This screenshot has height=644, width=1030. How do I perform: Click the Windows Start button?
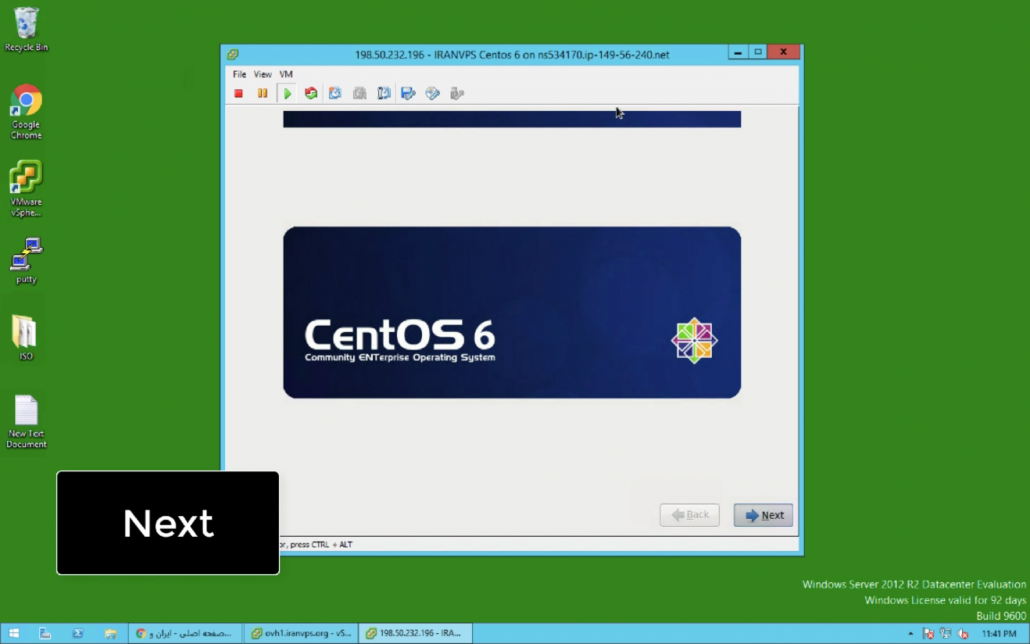click(x=14, y=633)
